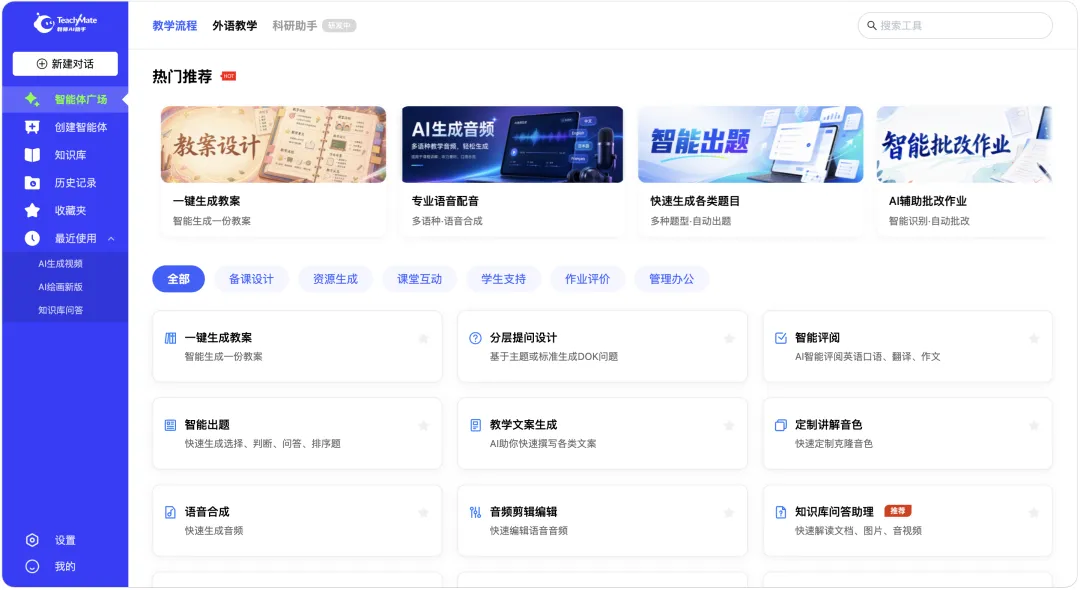The height and width of the screenshot is (590, 1080).
Task: Open 快速生成各类题目 title under banner
Action: [x=695, y=201]
